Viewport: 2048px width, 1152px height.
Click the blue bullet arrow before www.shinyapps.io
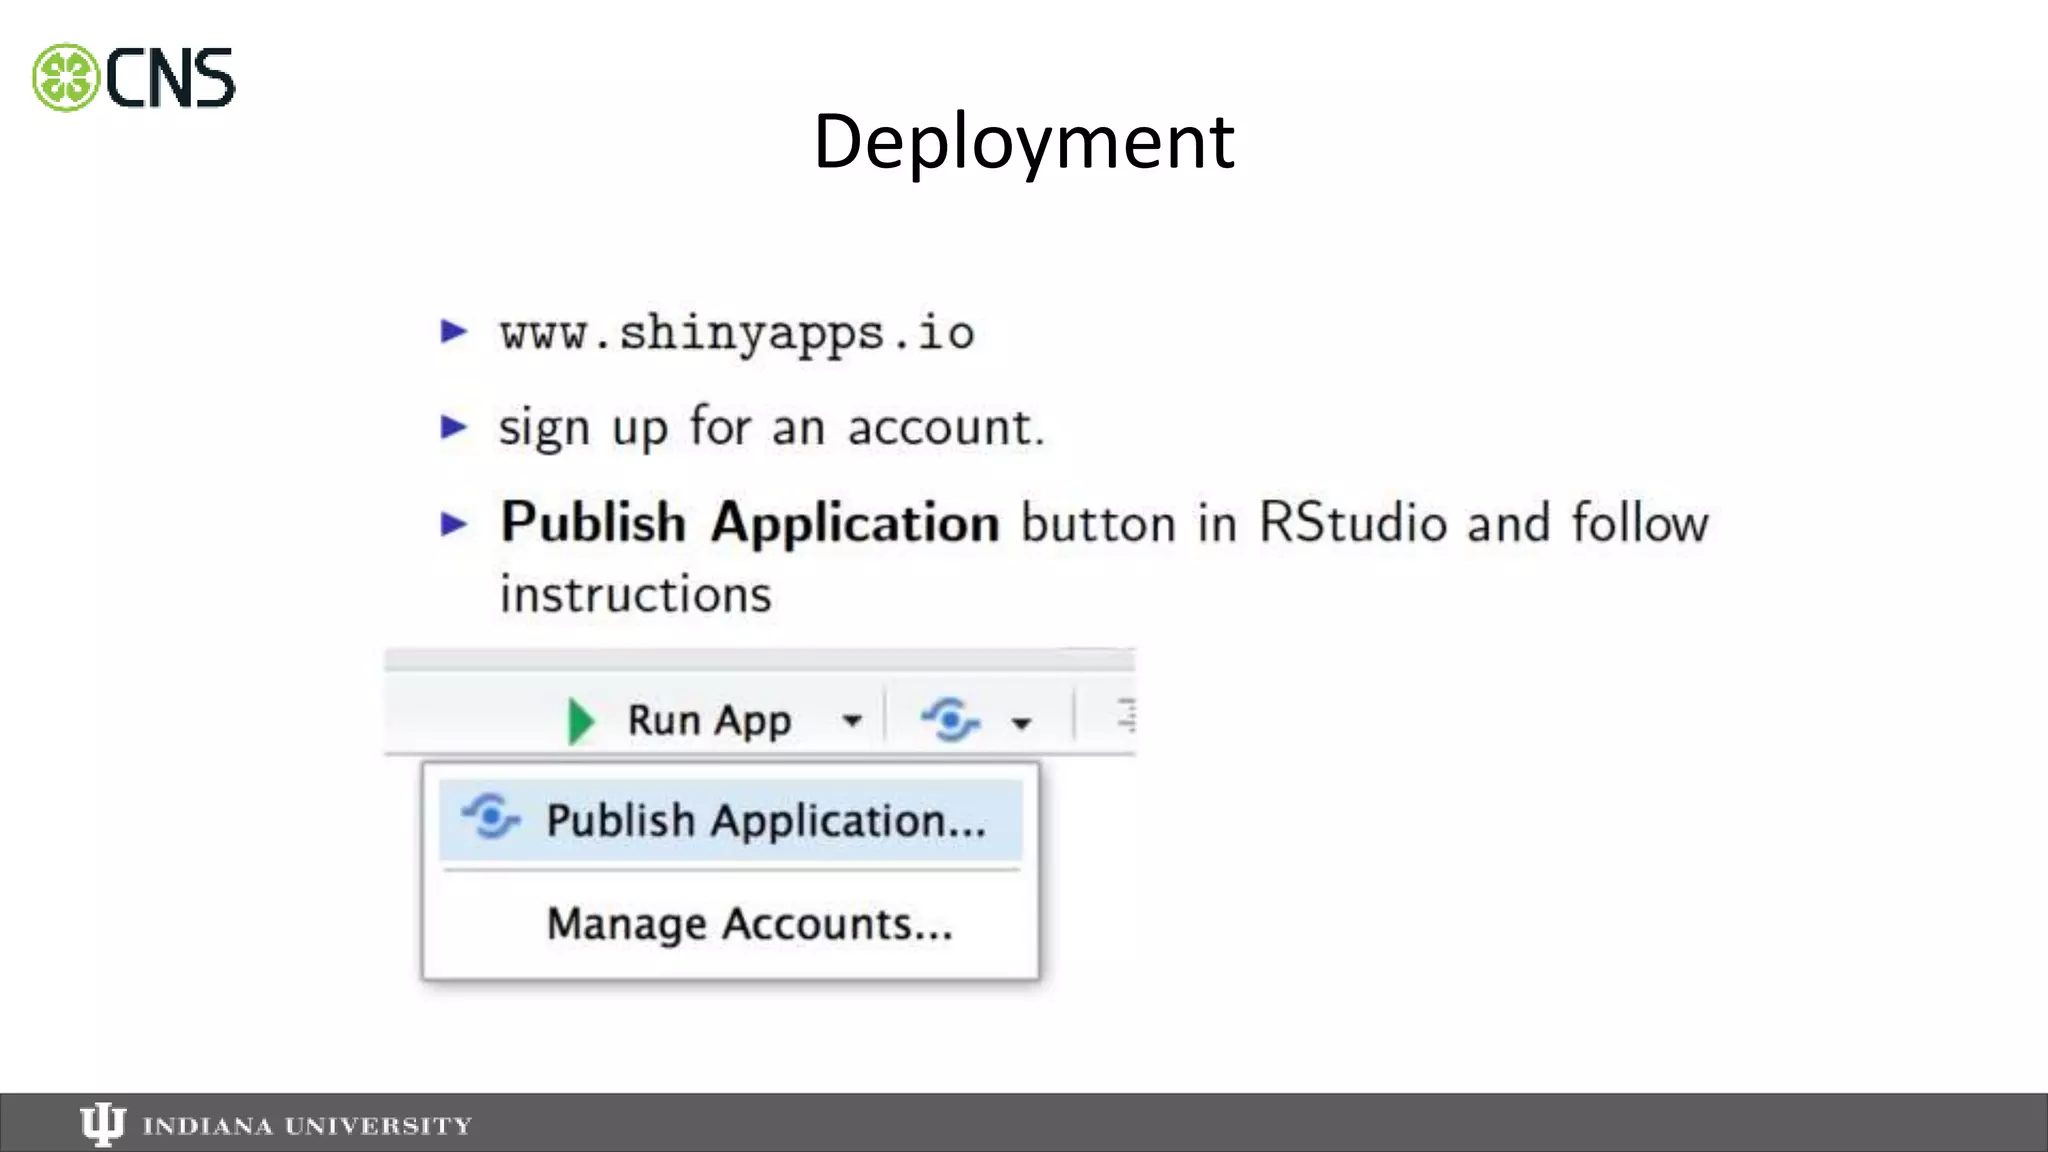pos(454,331)
